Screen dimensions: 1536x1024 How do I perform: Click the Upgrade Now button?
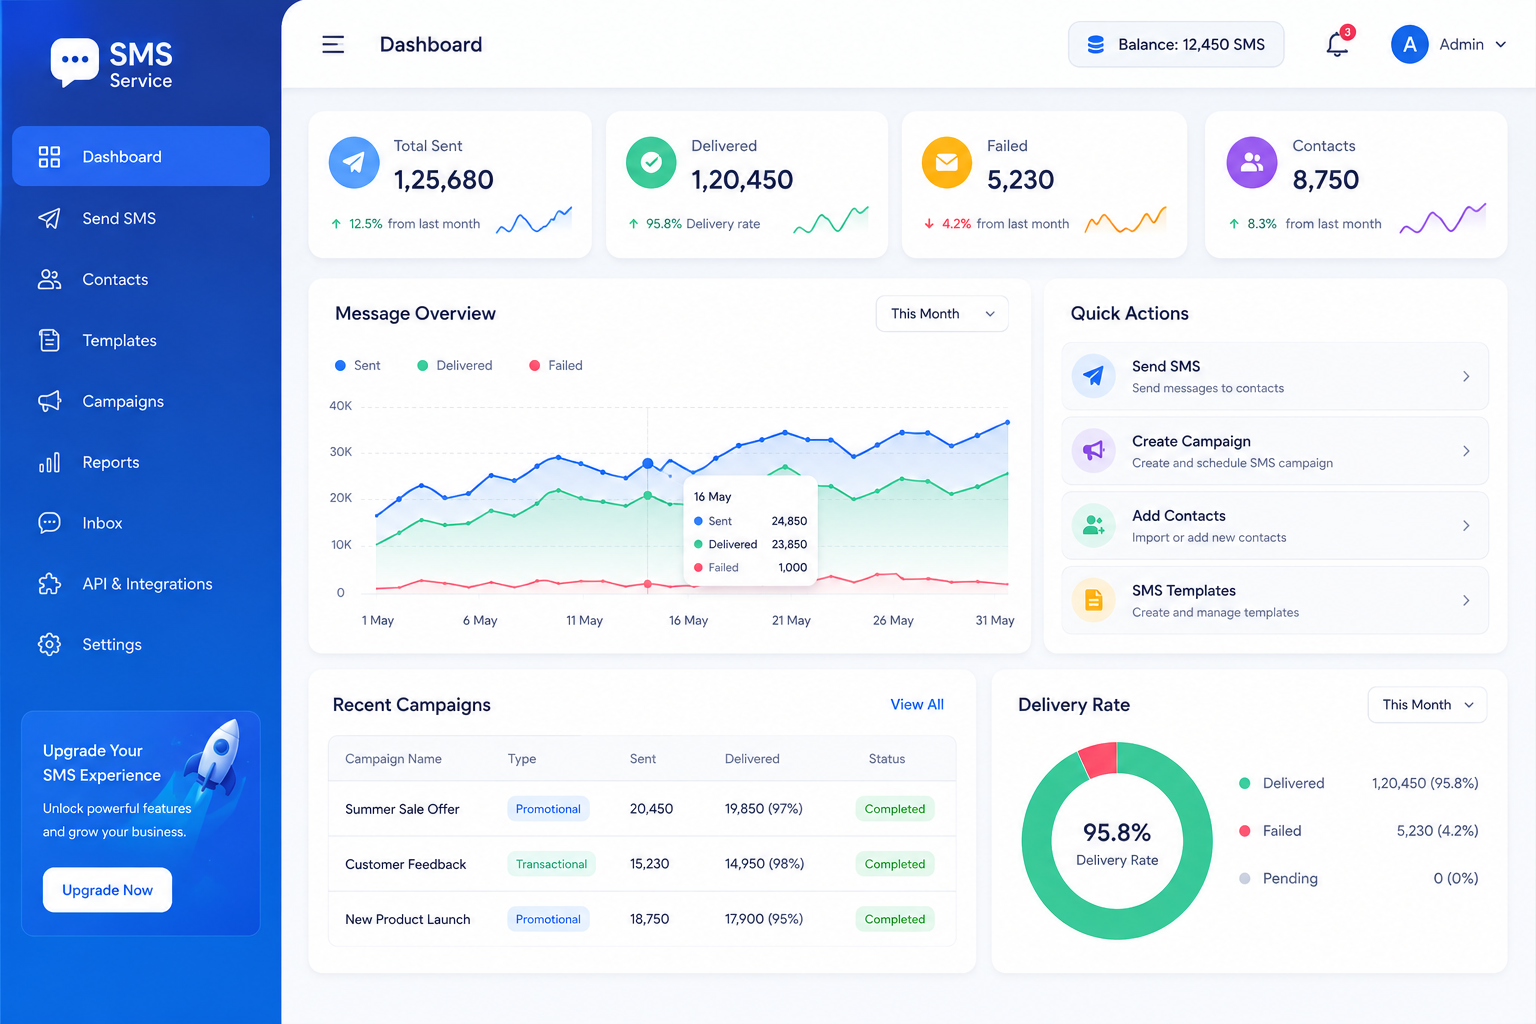click(107, 890)
